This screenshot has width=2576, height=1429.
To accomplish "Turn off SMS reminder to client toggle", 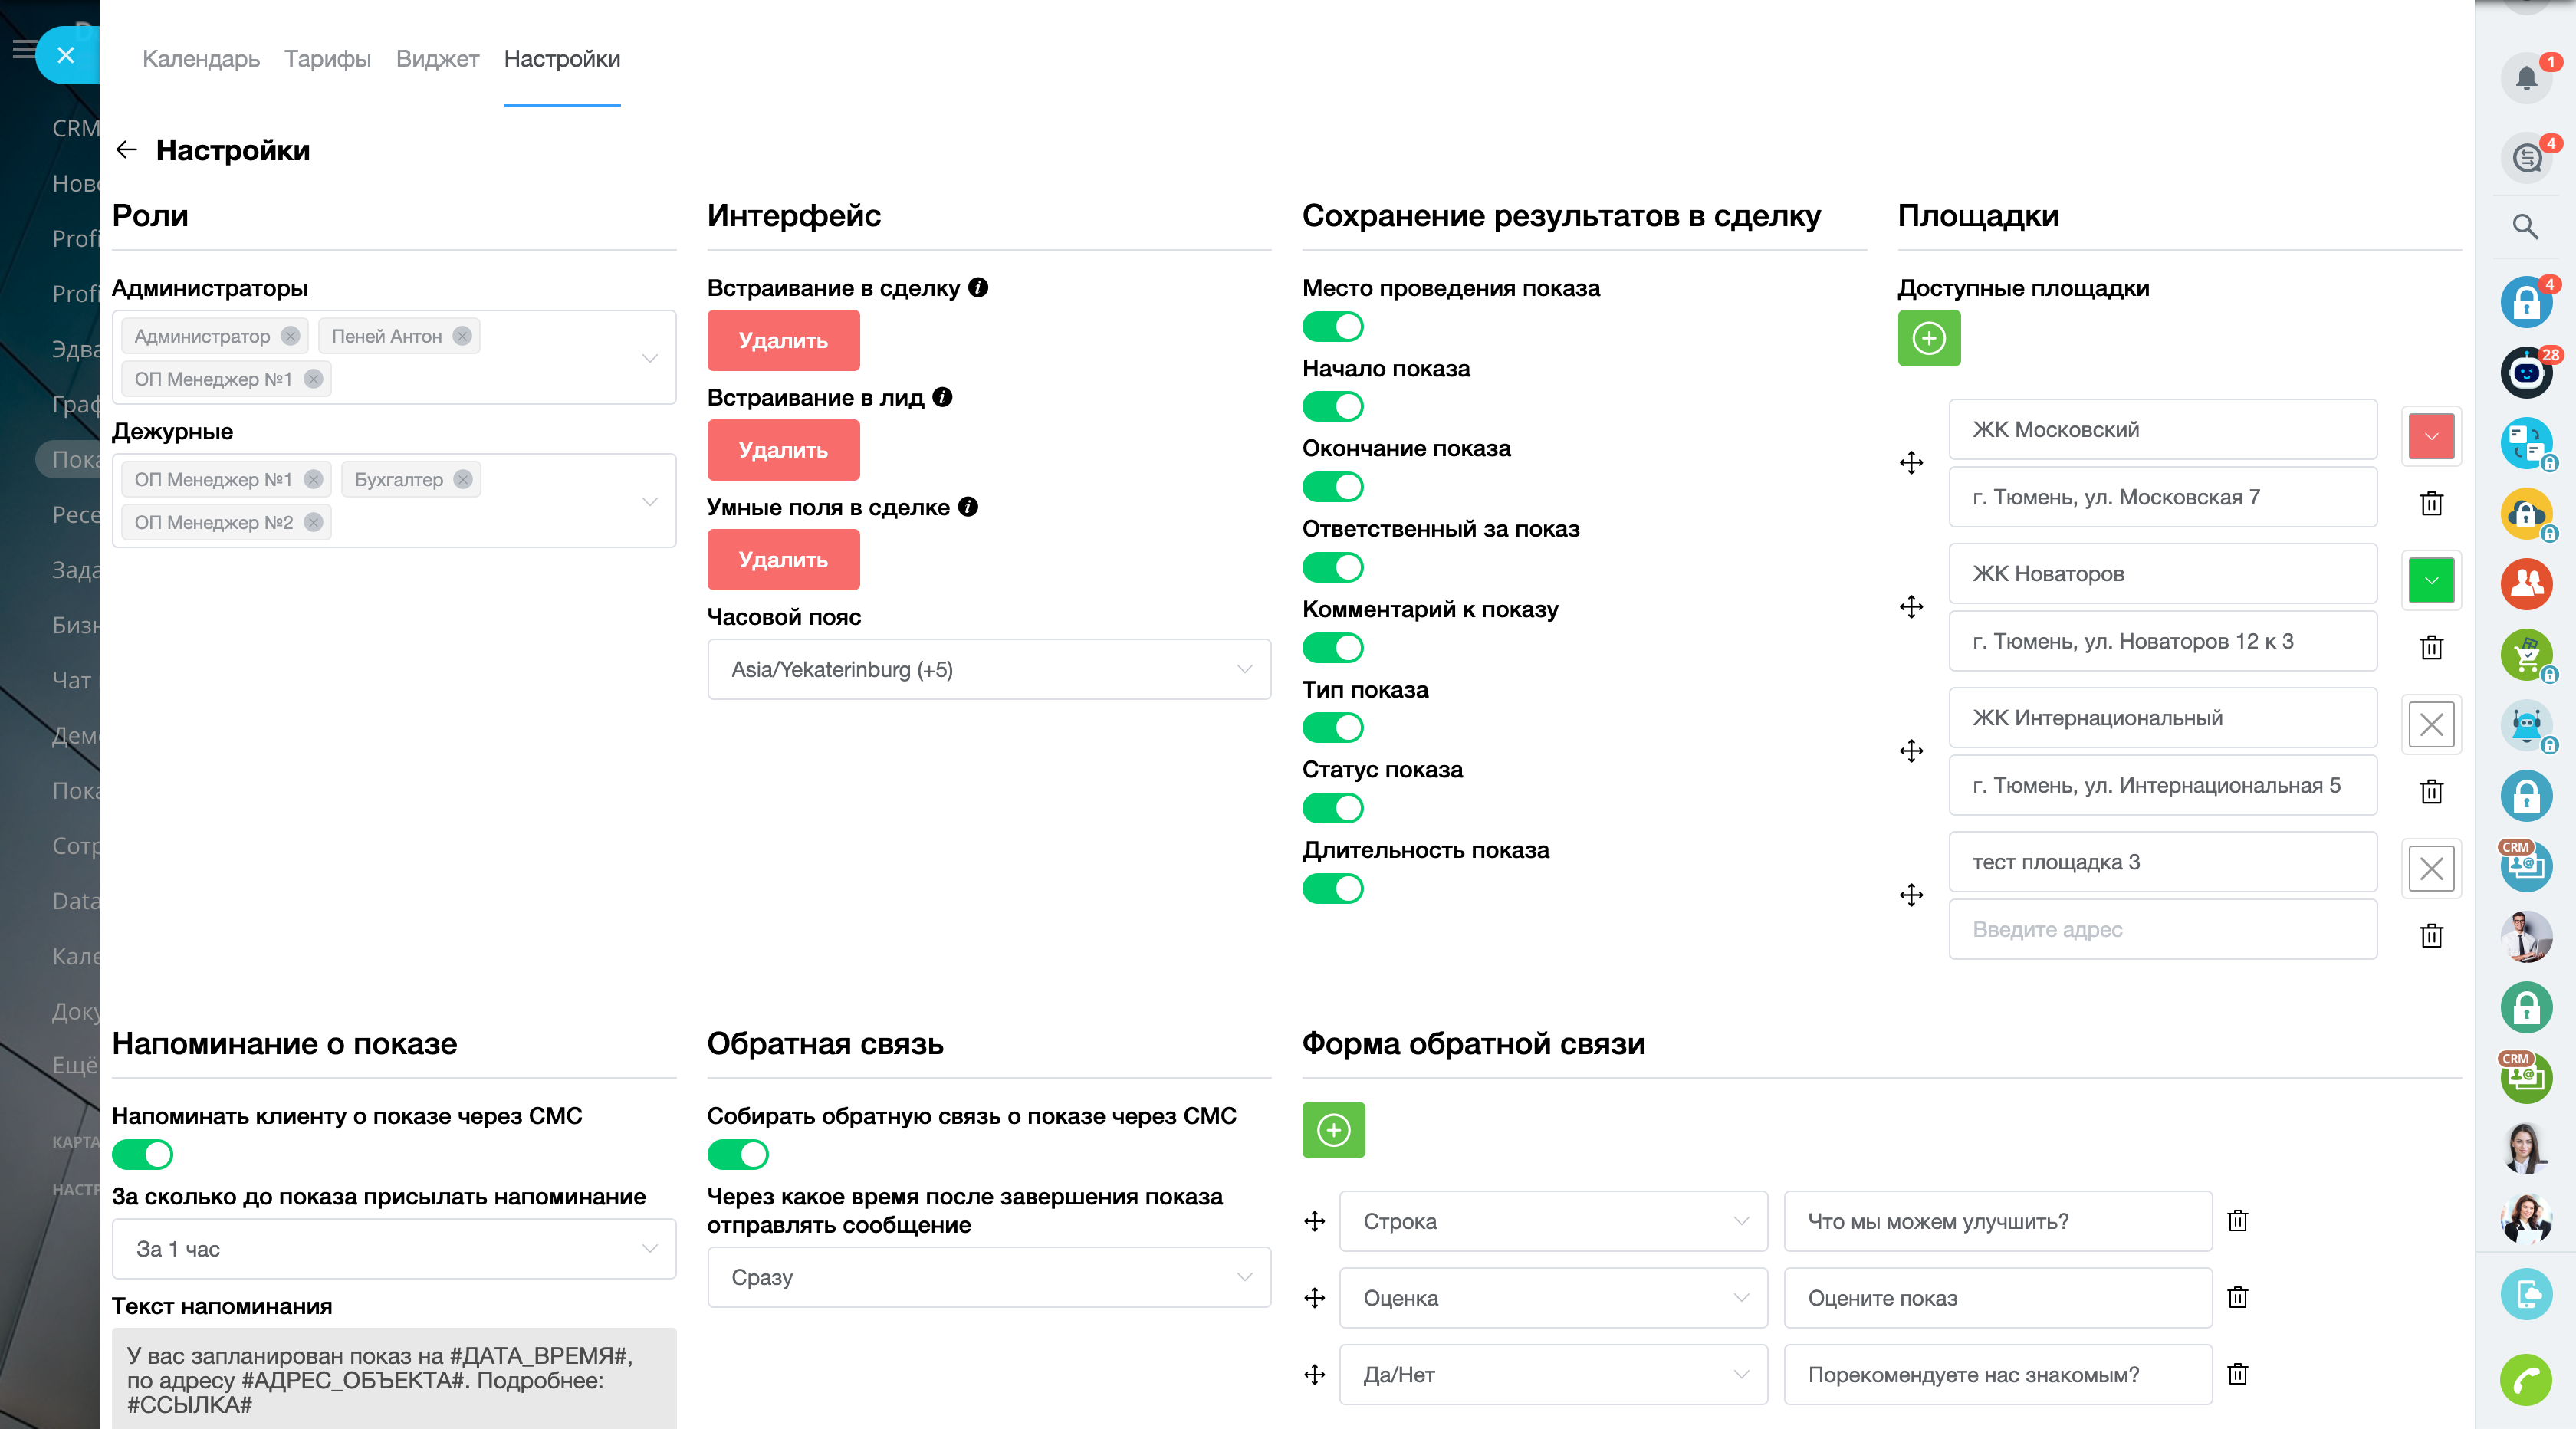I will tap(142, 1155).
